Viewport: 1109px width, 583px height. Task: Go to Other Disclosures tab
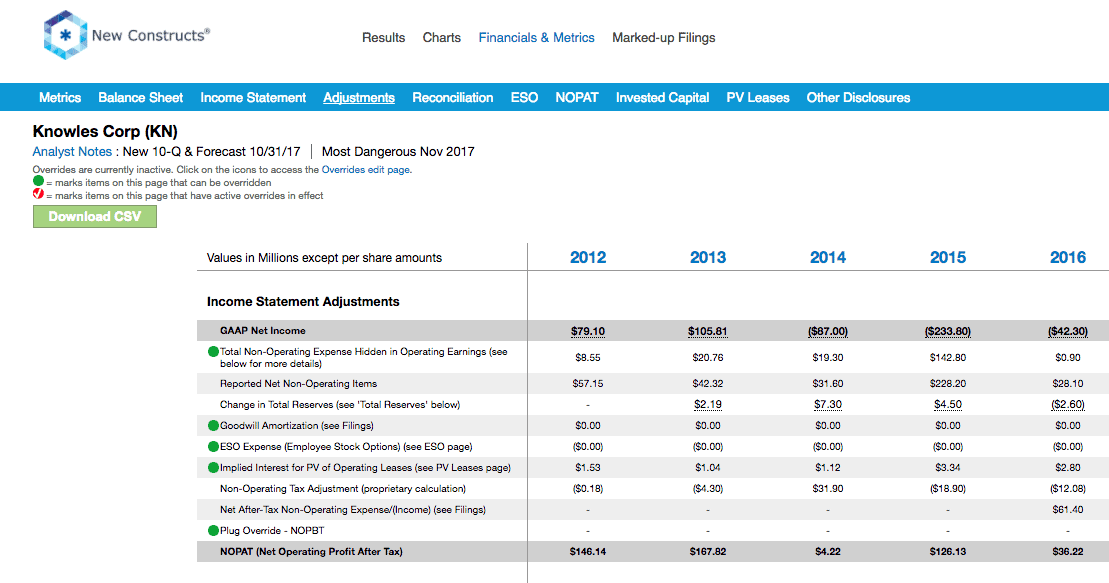pos(858,98)
